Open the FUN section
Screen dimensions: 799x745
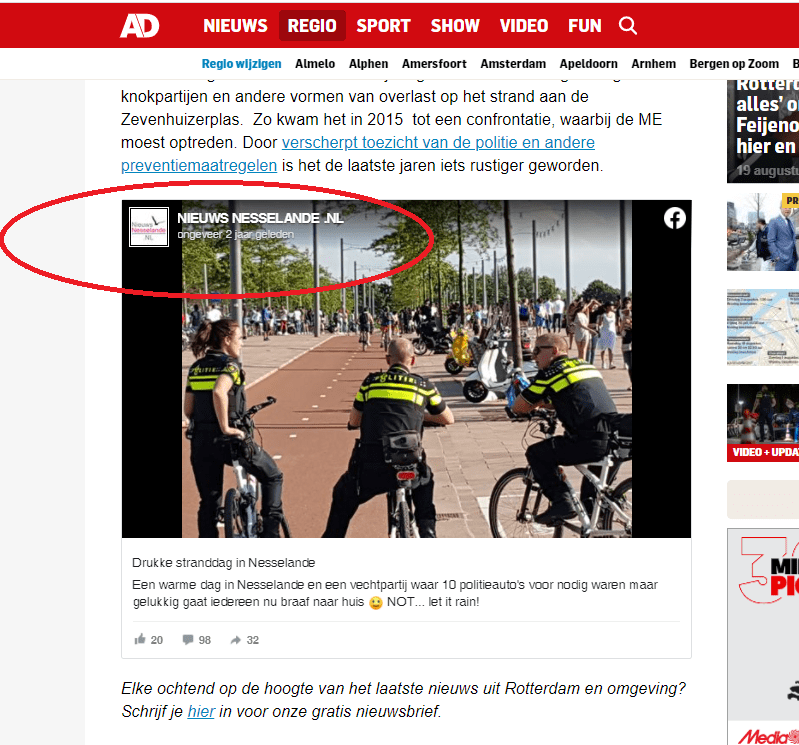584,25
